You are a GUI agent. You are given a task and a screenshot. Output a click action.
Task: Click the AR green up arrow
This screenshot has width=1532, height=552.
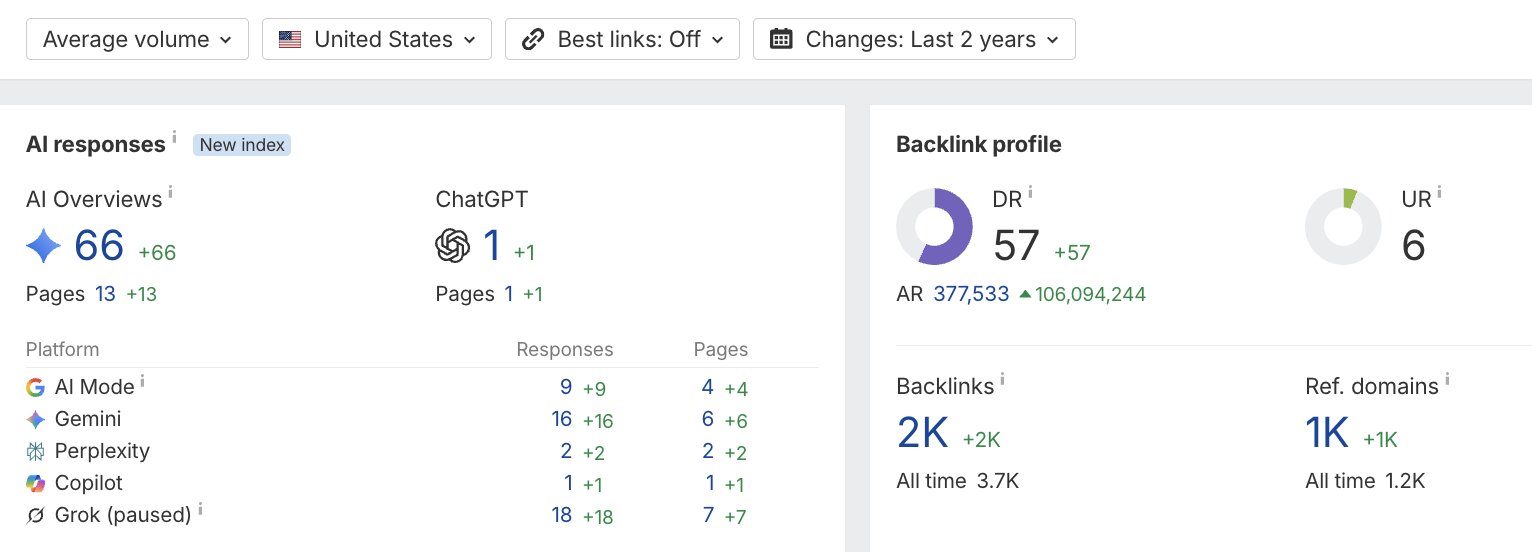1025,294
